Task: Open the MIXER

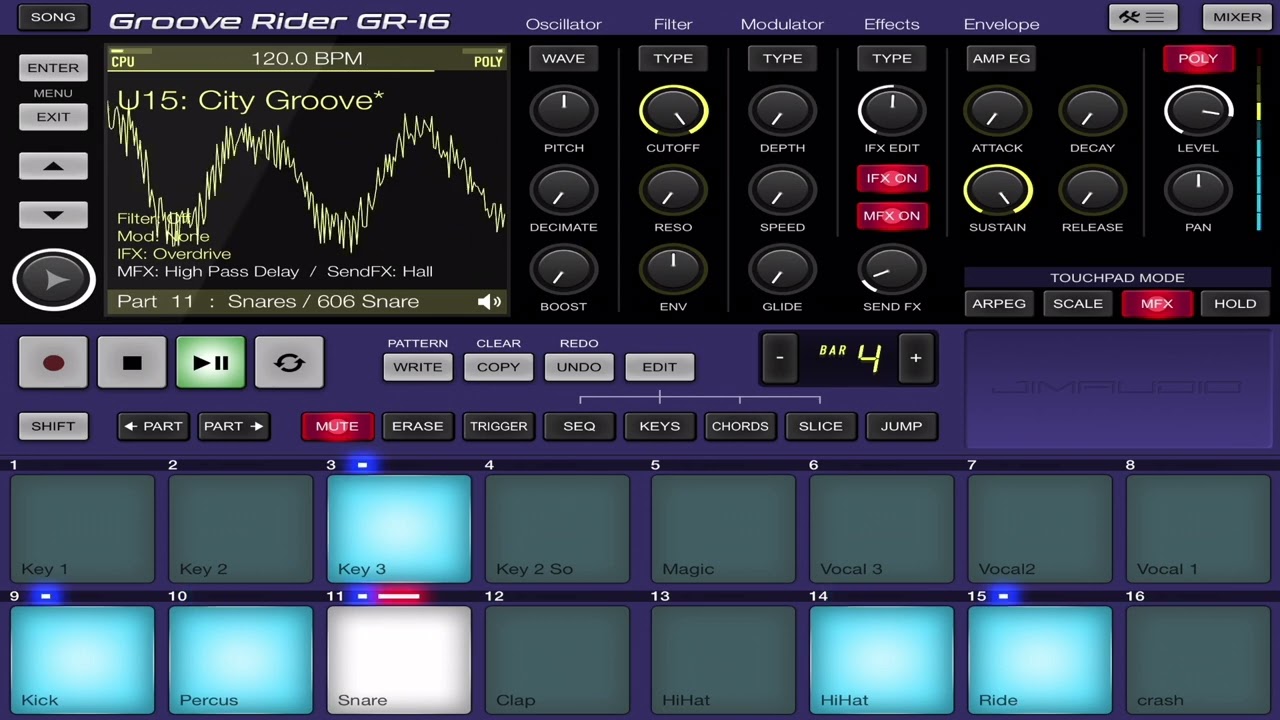Action: click(x=1237, y=17)
